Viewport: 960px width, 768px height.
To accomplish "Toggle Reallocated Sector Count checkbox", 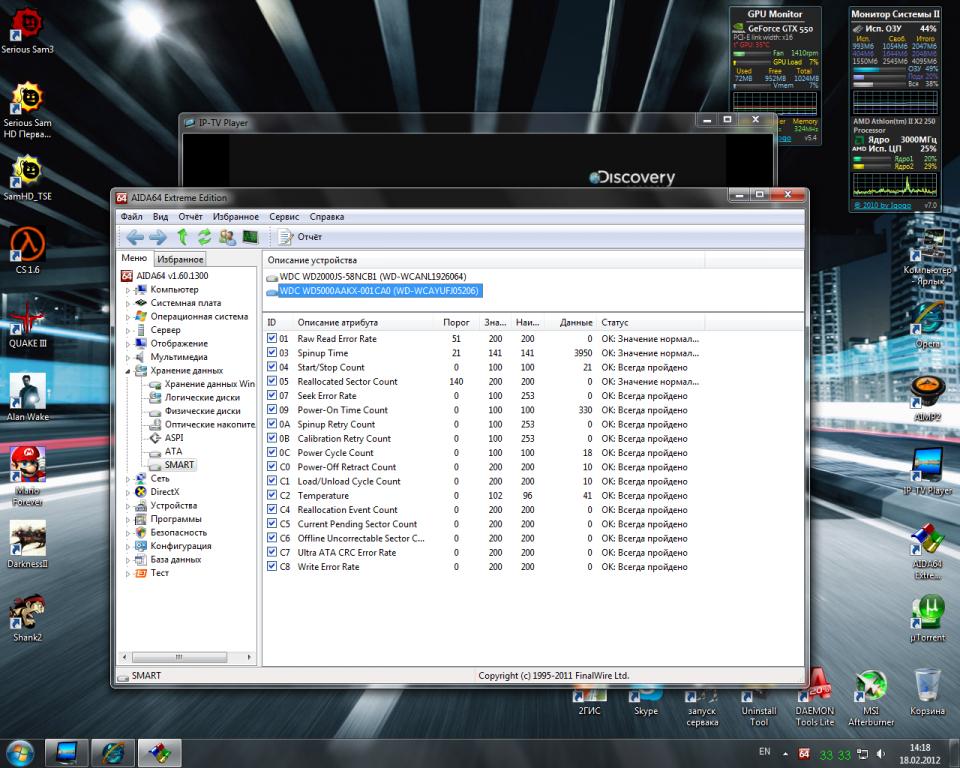I will tap(272, 381).
